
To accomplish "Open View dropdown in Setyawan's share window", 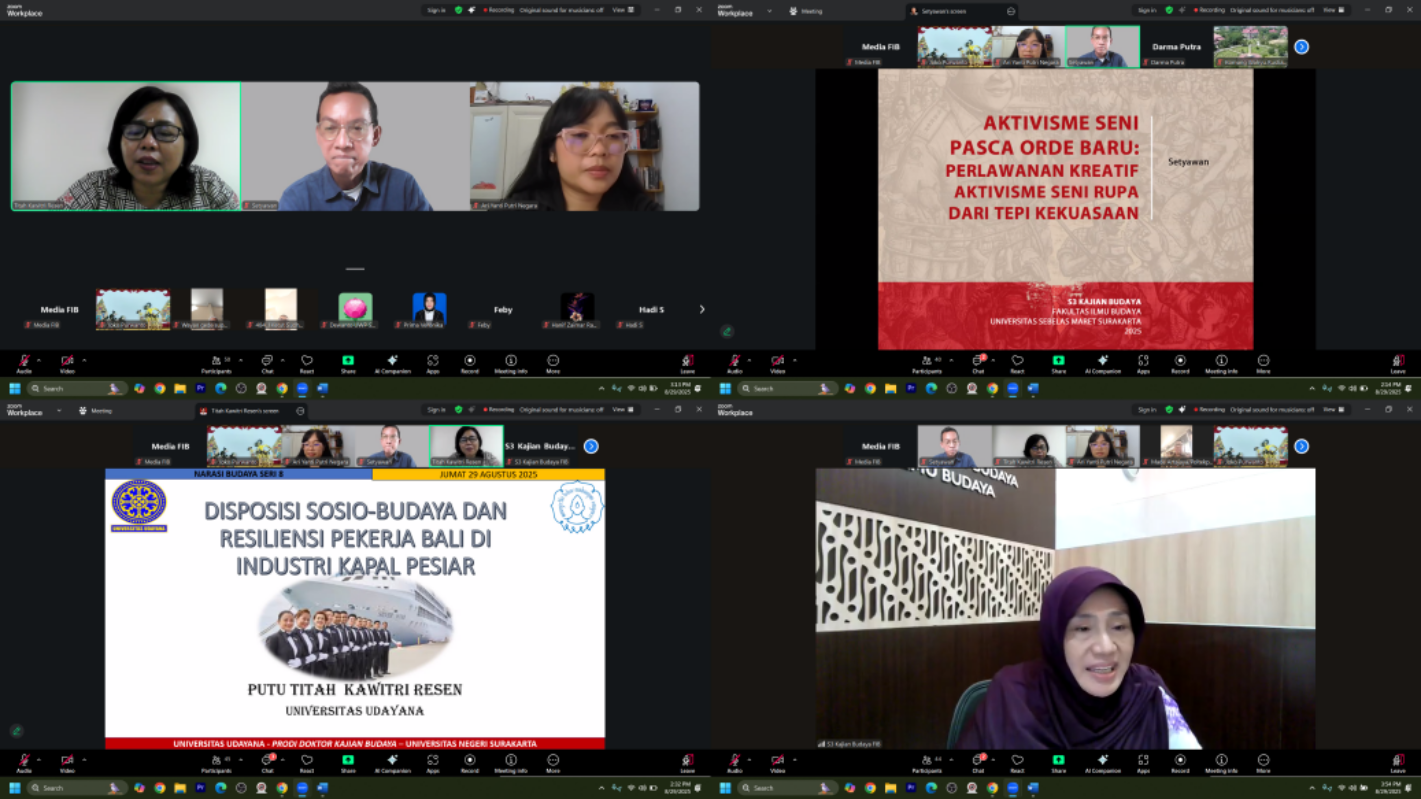I will pos(1334,10).
